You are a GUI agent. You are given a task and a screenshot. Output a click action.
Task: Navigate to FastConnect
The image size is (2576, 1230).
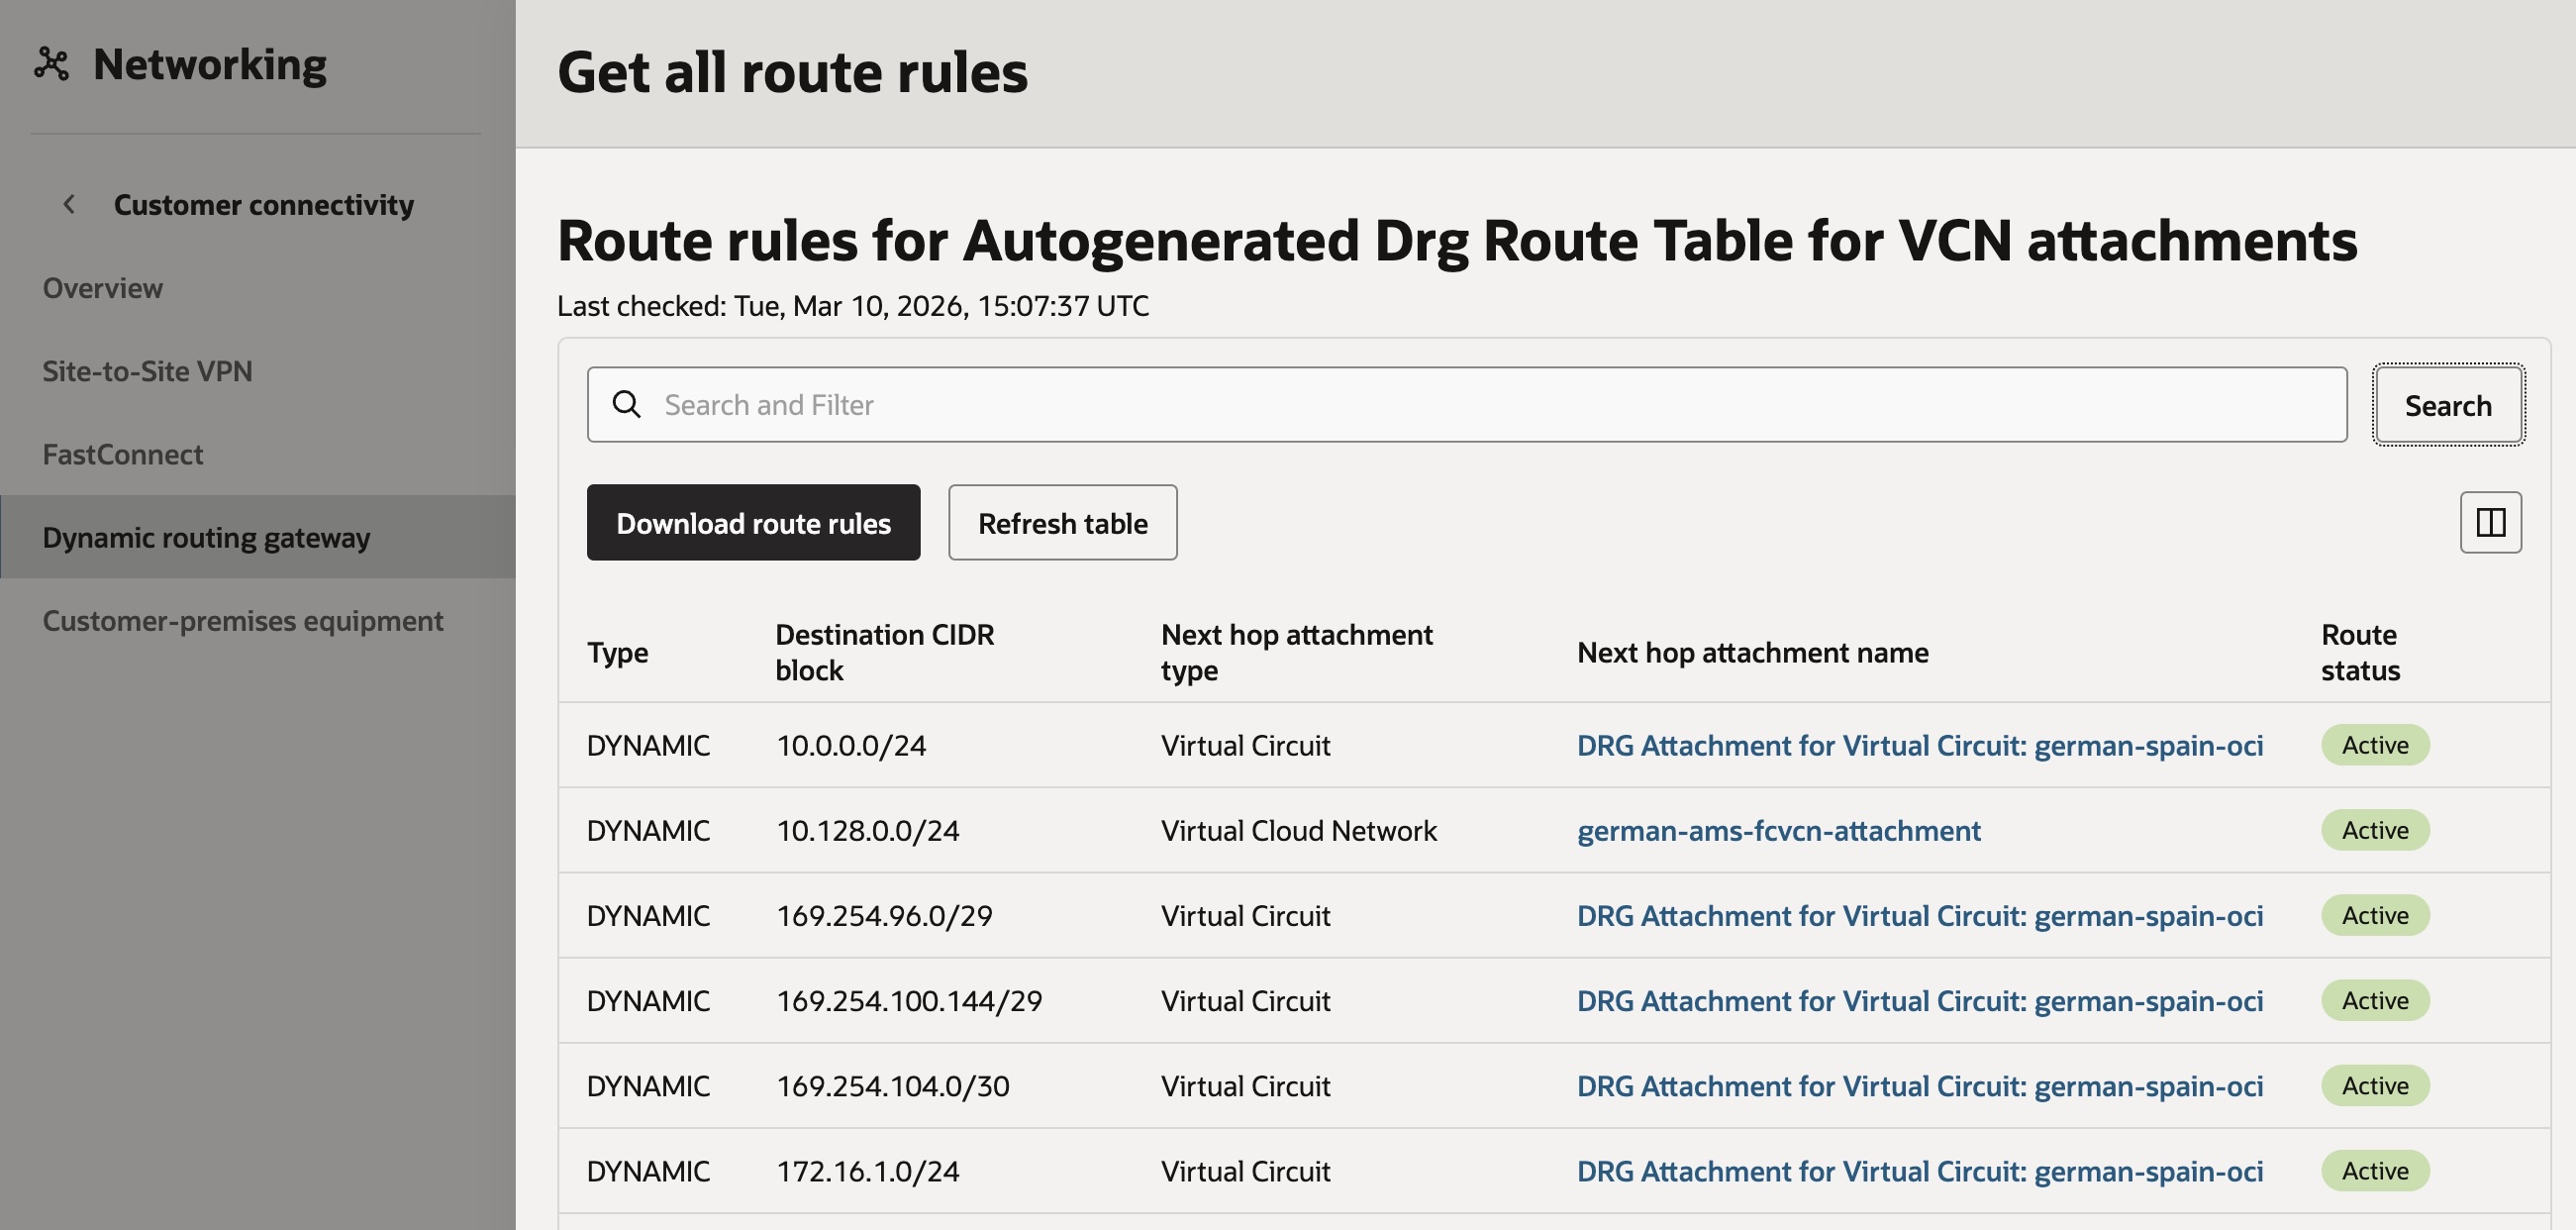pos(122,454)
